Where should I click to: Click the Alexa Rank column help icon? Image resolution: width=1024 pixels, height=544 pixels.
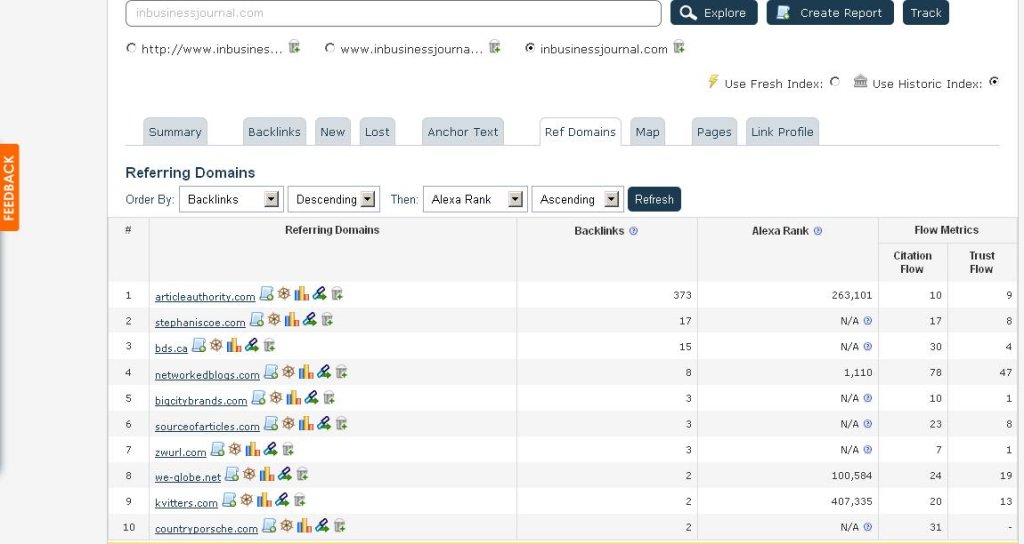click(x=818, y=231)
